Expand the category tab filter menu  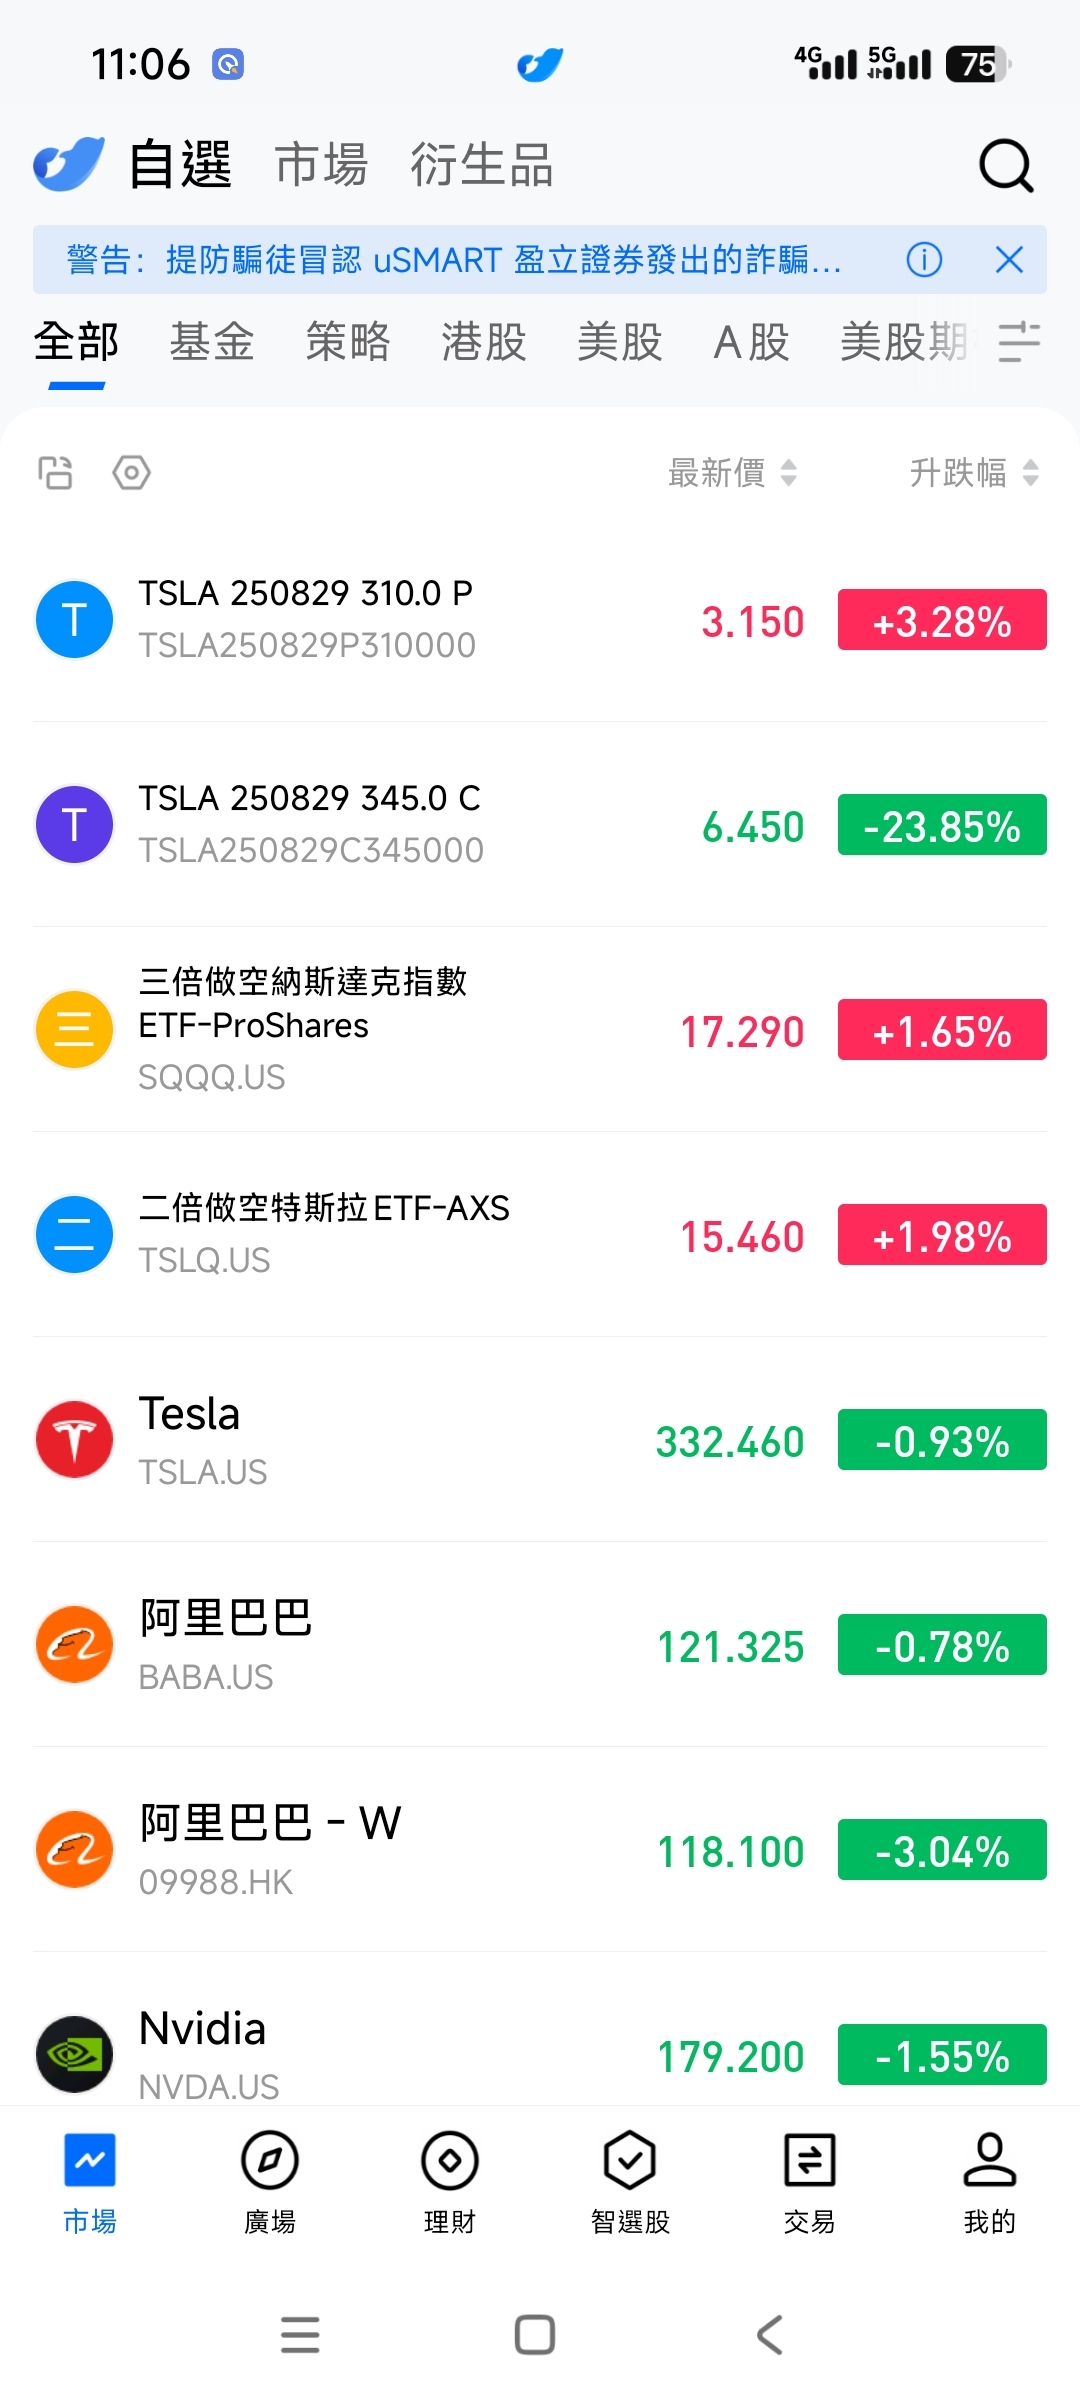tap(1019, 342)
